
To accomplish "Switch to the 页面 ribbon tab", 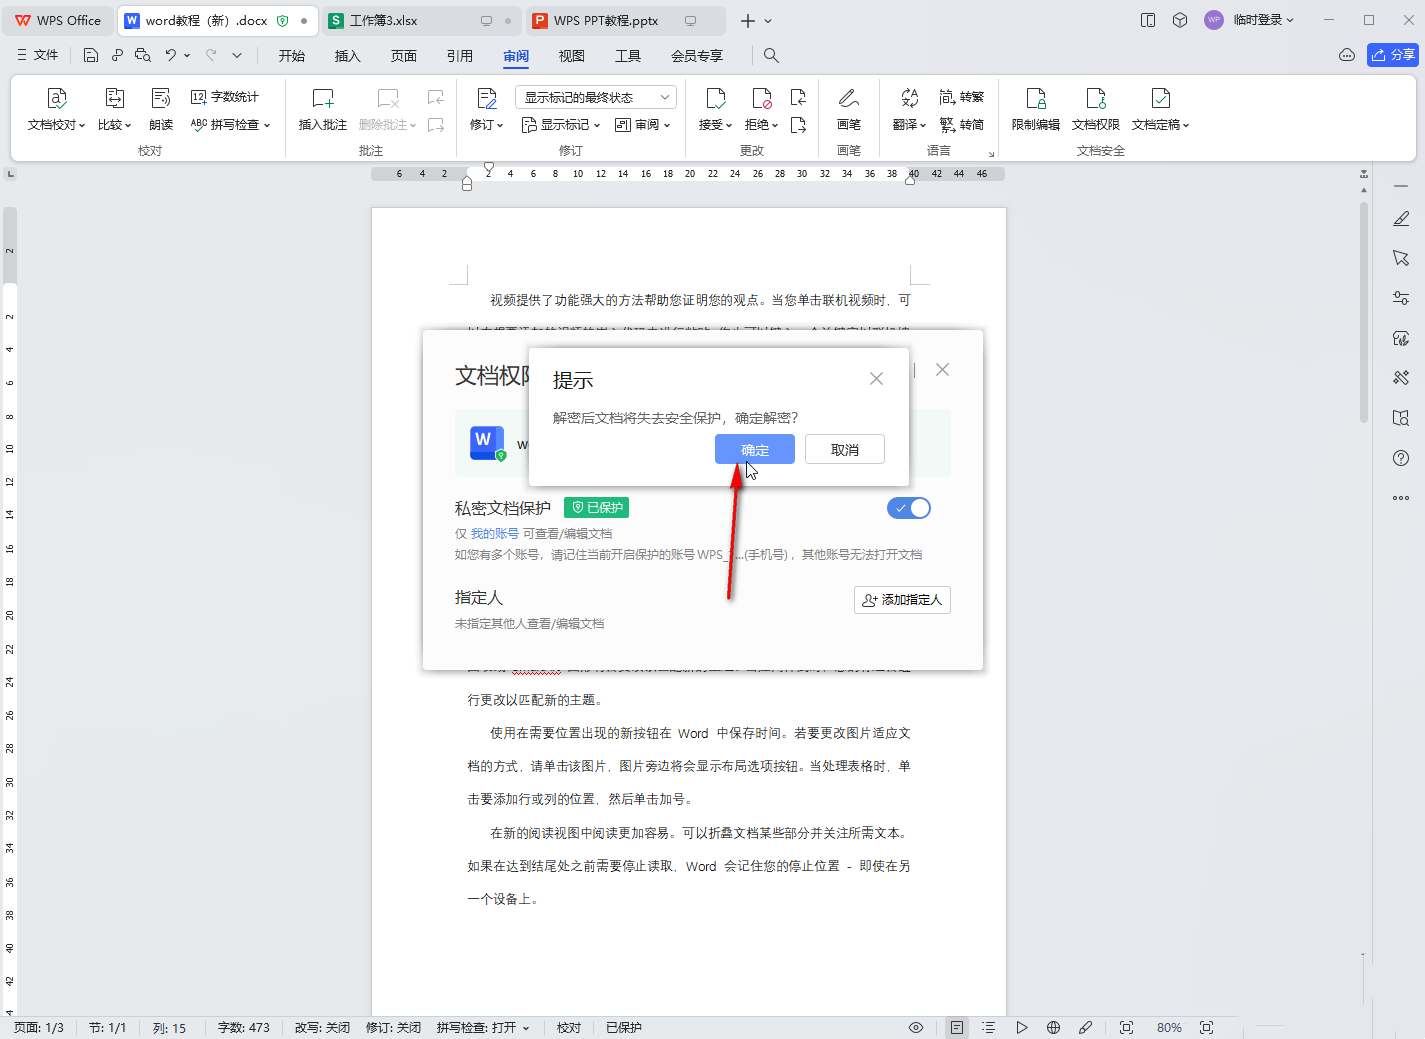I will tap(404, 56).
